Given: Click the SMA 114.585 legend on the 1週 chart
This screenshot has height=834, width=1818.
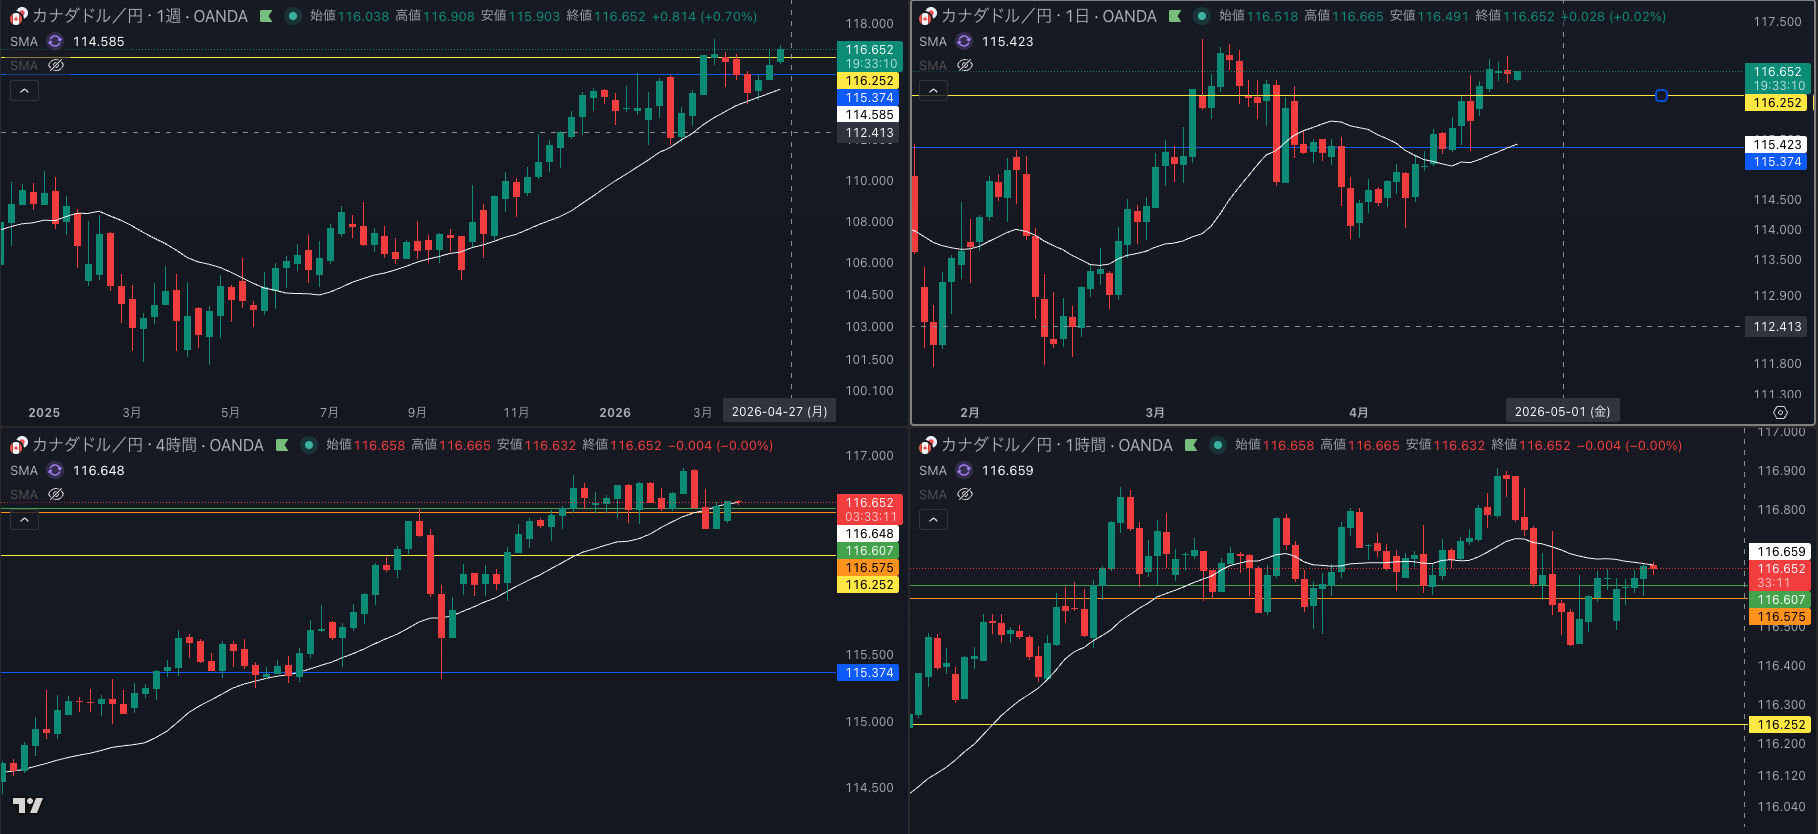Looking at the screenshot, I should 67,41.
